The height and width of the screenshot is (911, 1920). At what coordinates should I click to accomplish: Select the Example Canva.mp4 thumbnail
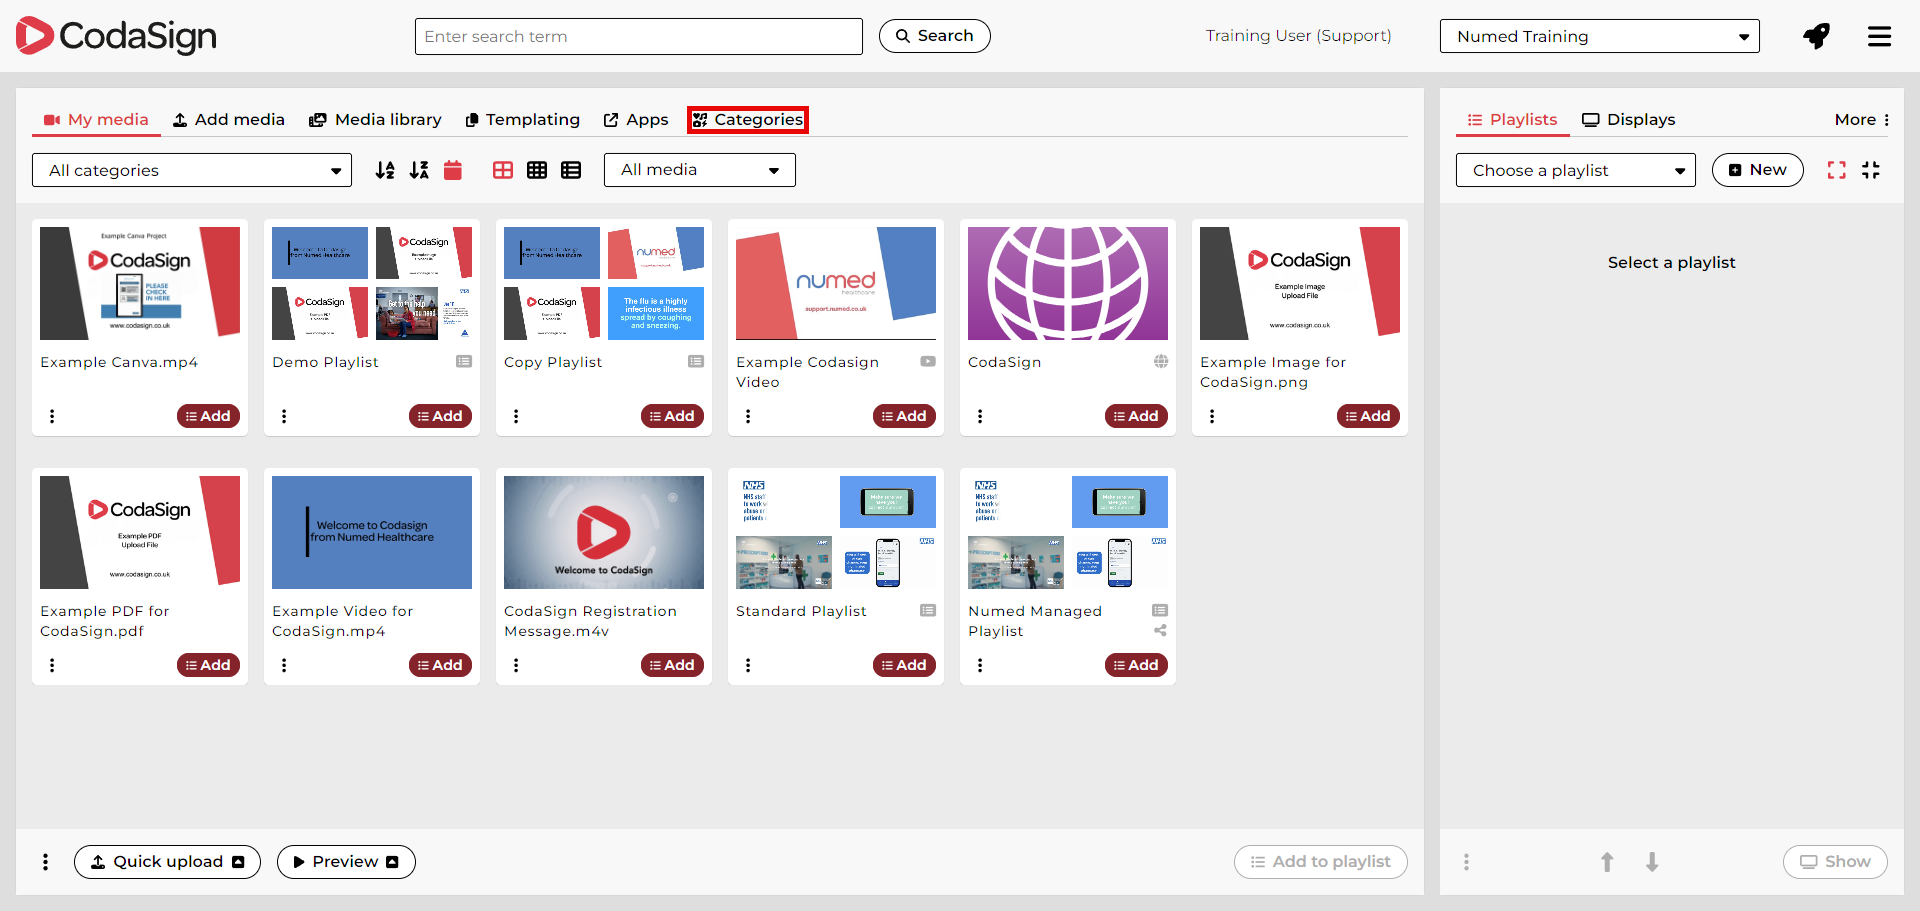tap(140, 283)
